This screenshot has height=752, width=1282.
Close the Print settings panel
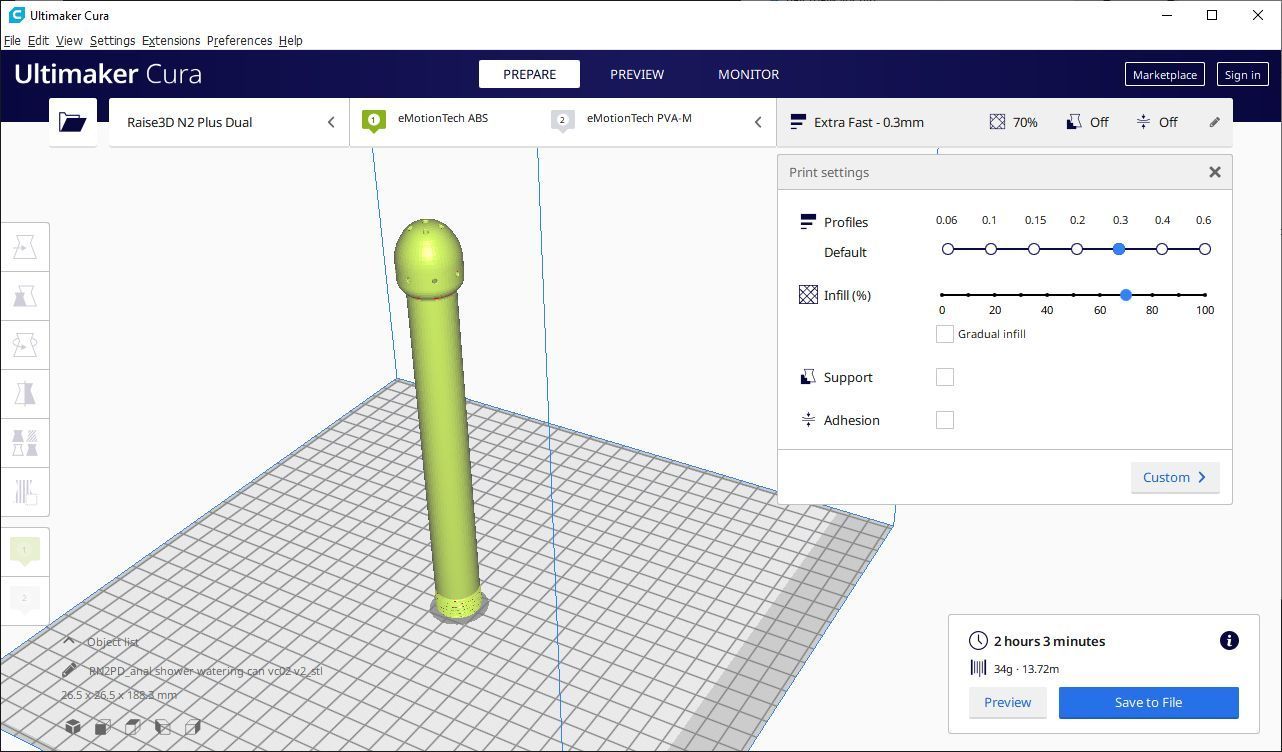1214,172
